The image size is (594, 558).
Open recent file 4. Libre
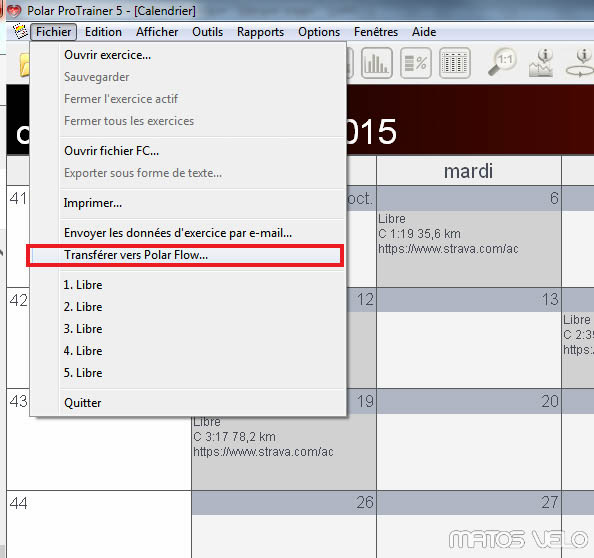(x=188, y=351)
